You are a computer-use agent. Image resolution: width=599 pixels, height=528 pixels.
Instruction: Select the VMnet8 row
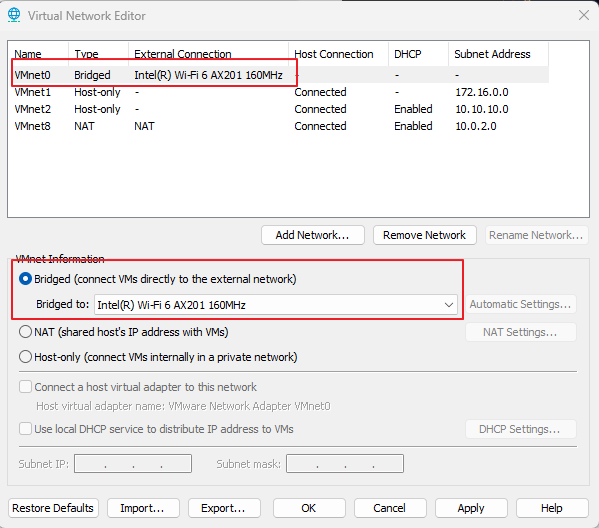point(278,126)
